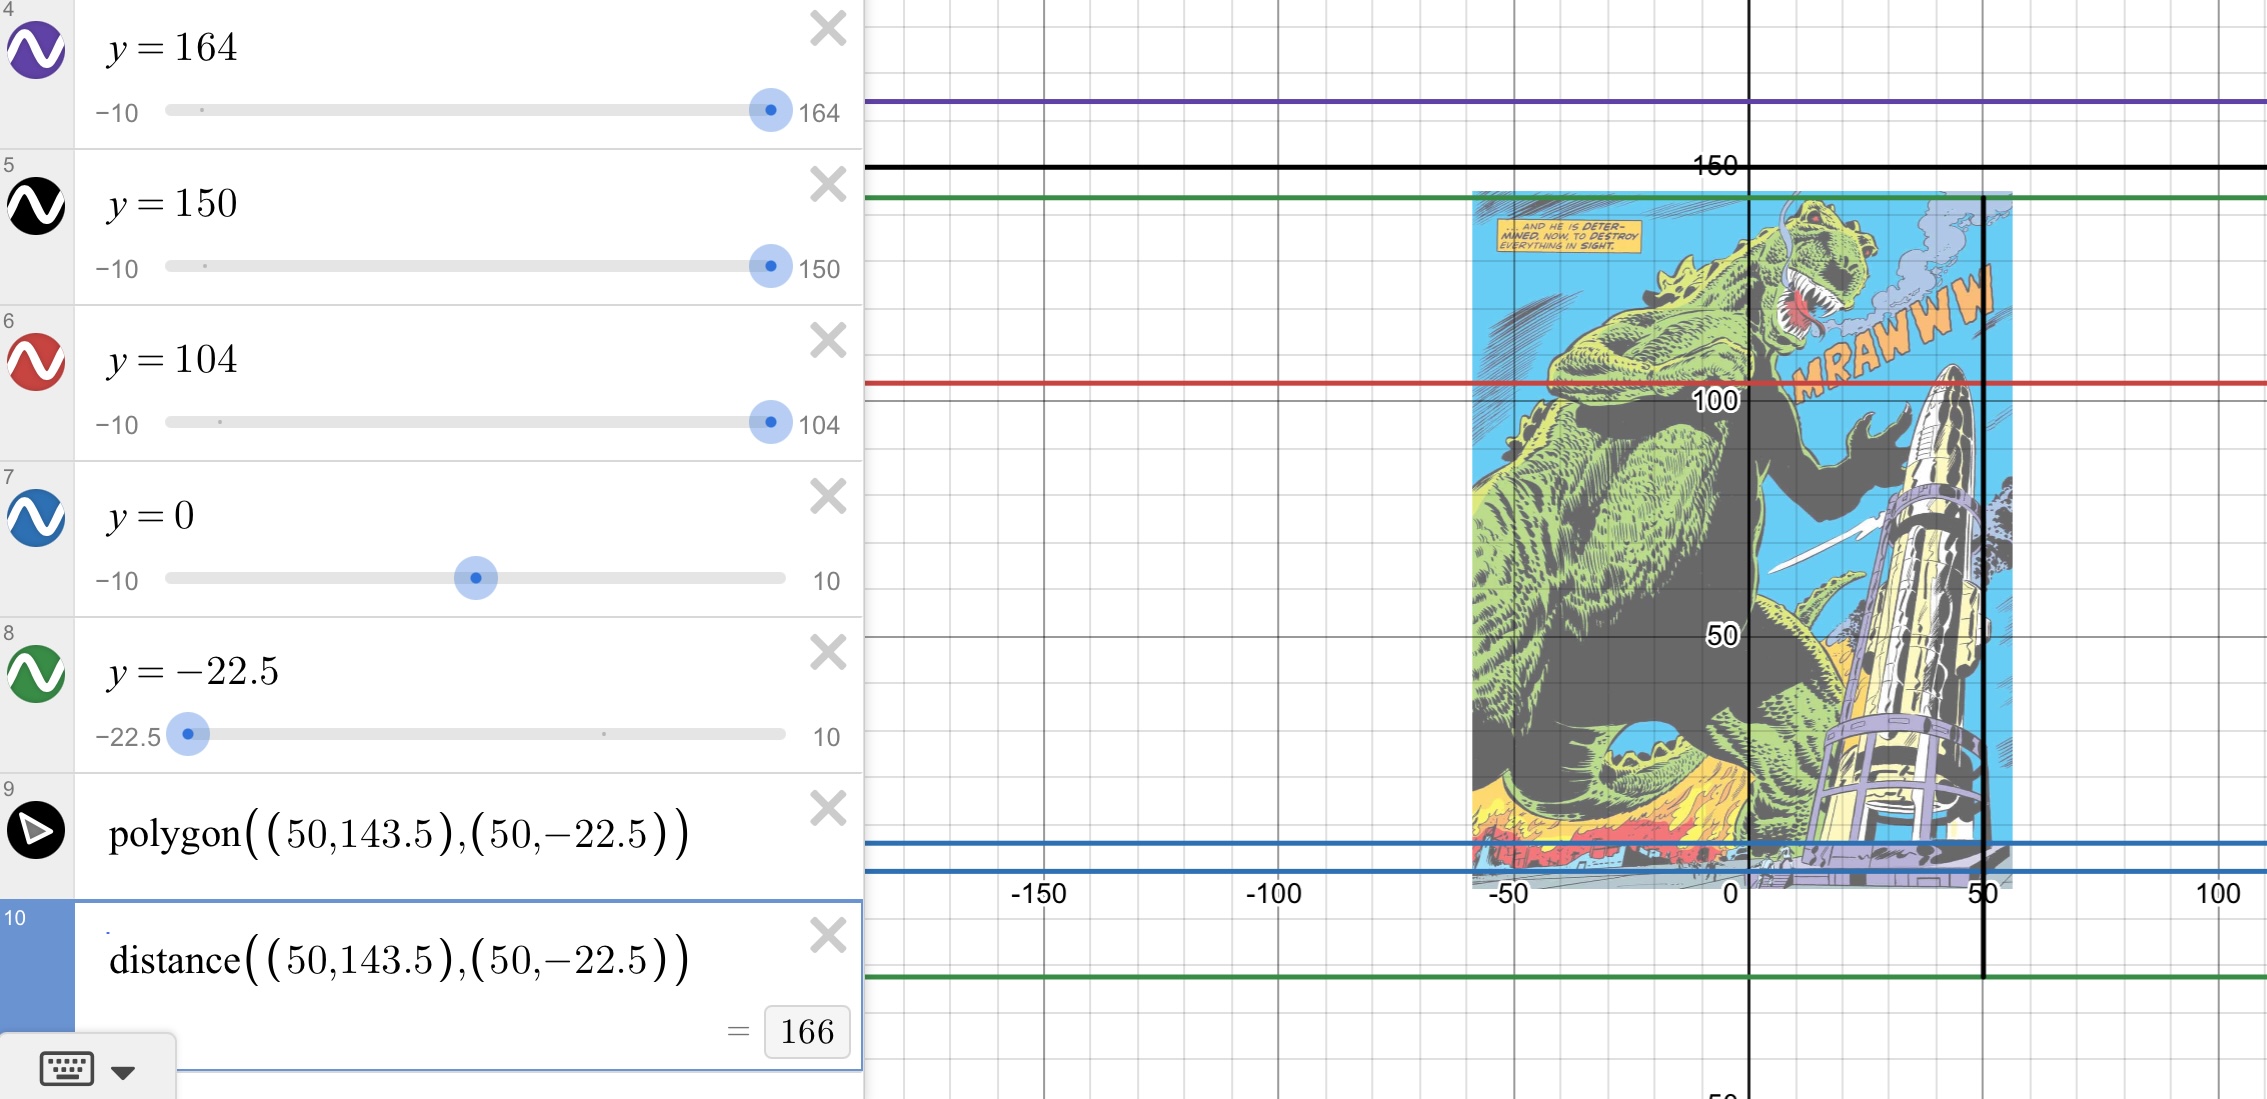The image size is (2267, 1099).
Task: Click the y = 164 expression text
Action: (173, 48)
